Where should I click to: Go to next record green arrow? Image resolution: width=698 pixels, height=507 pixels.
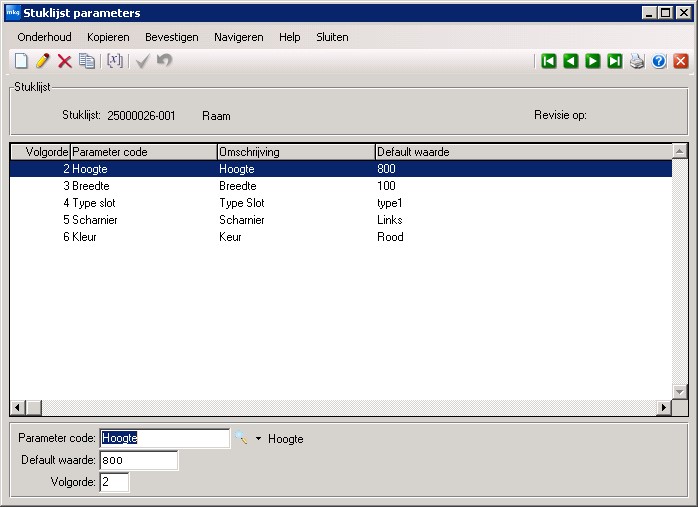[x=592, y=61]
